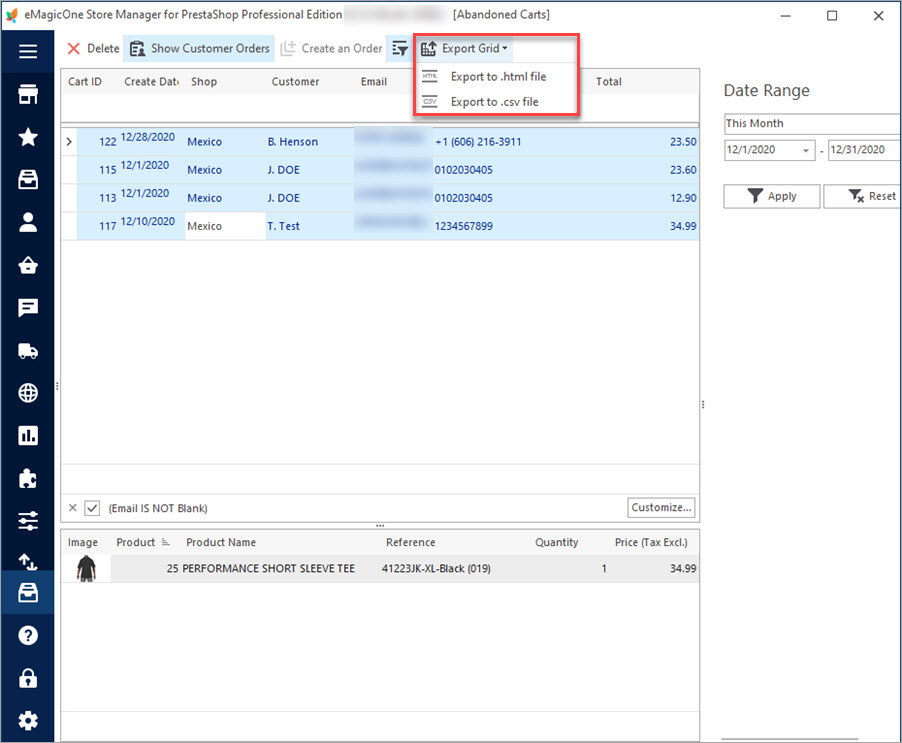Viewport: 902px width, 743px height.
Task: Sort by the Image column header
Action: [83, 542]
